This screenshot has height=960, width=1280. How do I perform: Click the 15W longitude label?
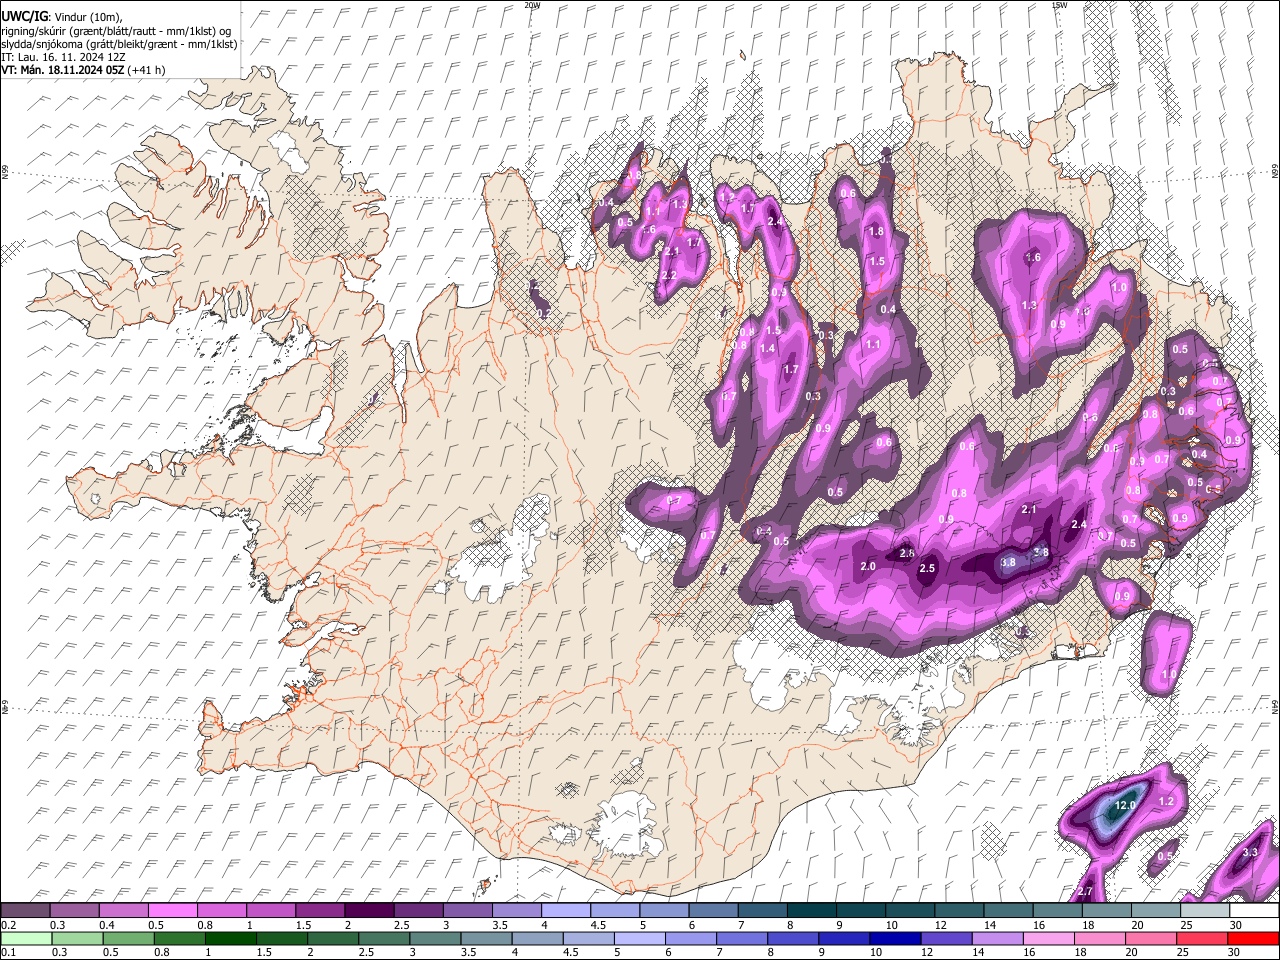coord(1060,5)
